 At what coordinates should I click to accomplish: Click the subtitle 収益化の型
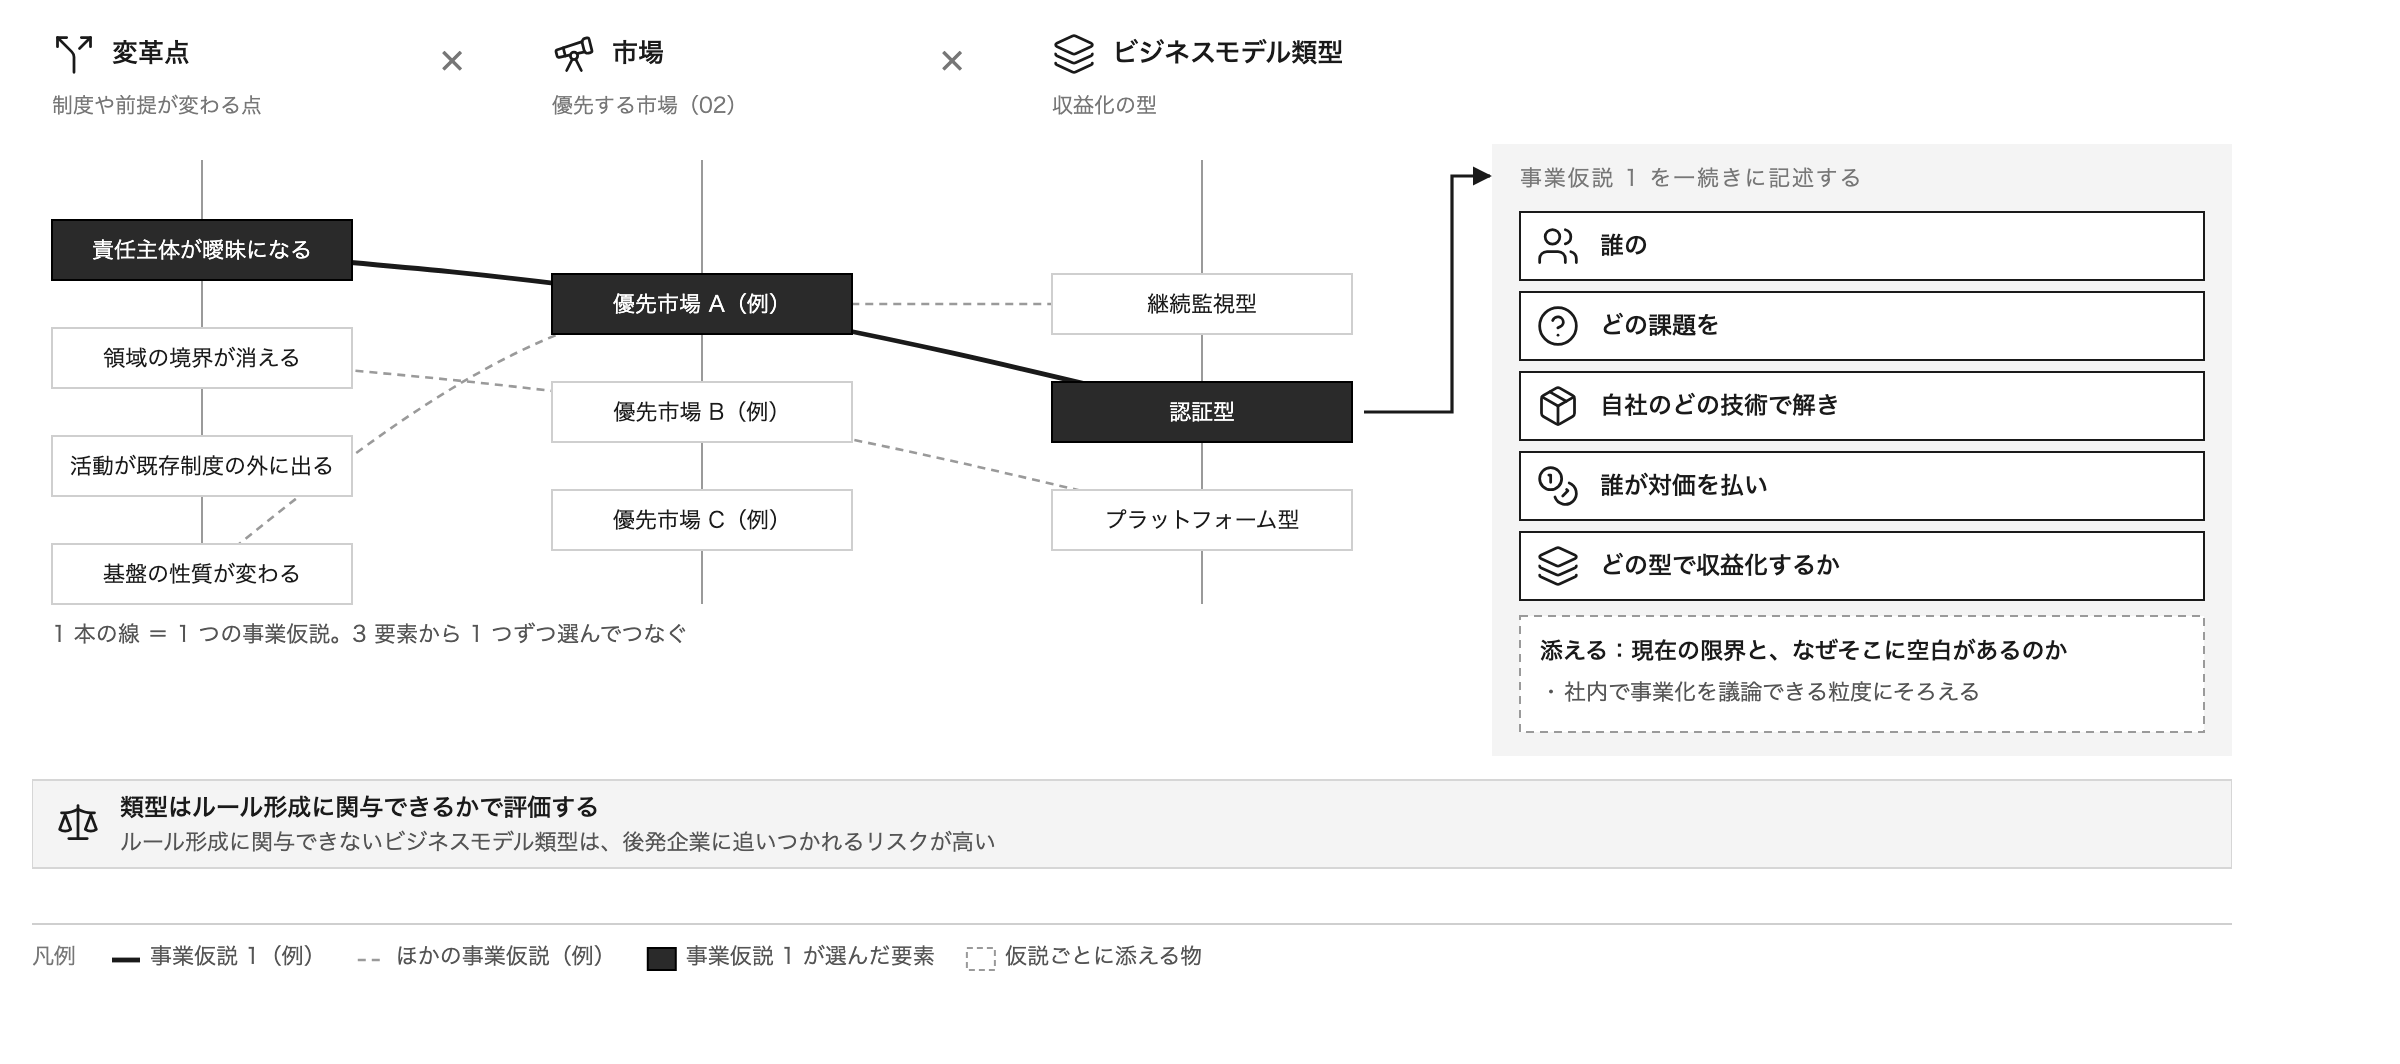tap(1104, 105)
